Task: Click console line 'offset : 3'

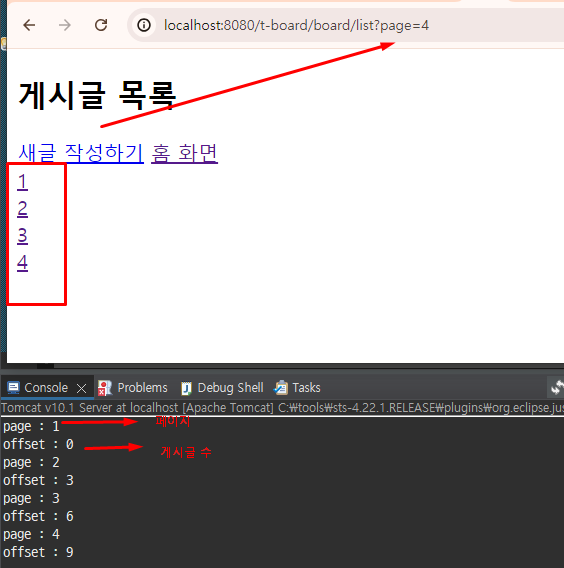Action: pyautogui.click(x=38, y=480)
